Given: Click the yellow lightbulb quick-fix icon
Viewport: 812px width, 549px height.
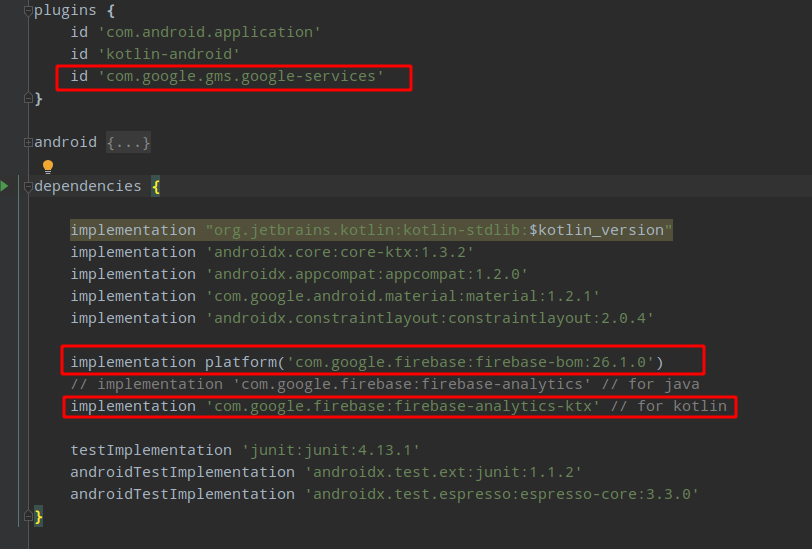Looking at the screenshot, I should click(48, 167).
